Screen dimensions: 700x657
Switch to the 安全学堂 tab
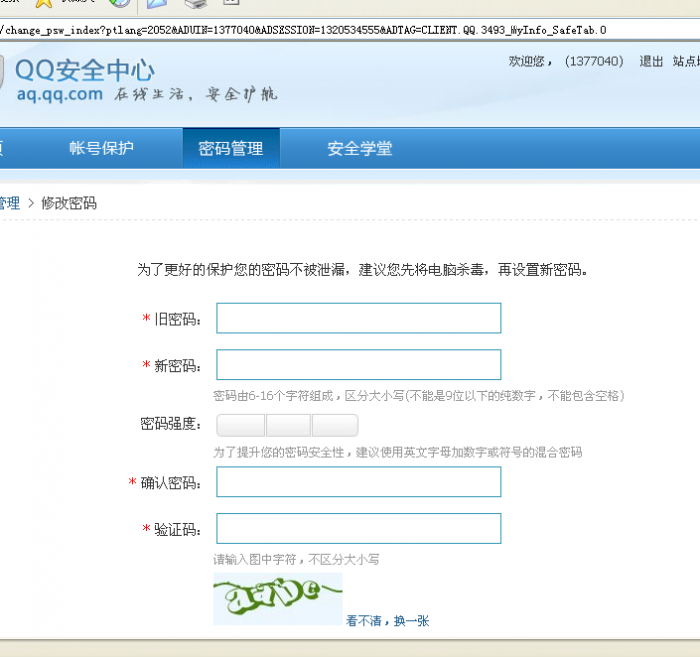point(360,149)
